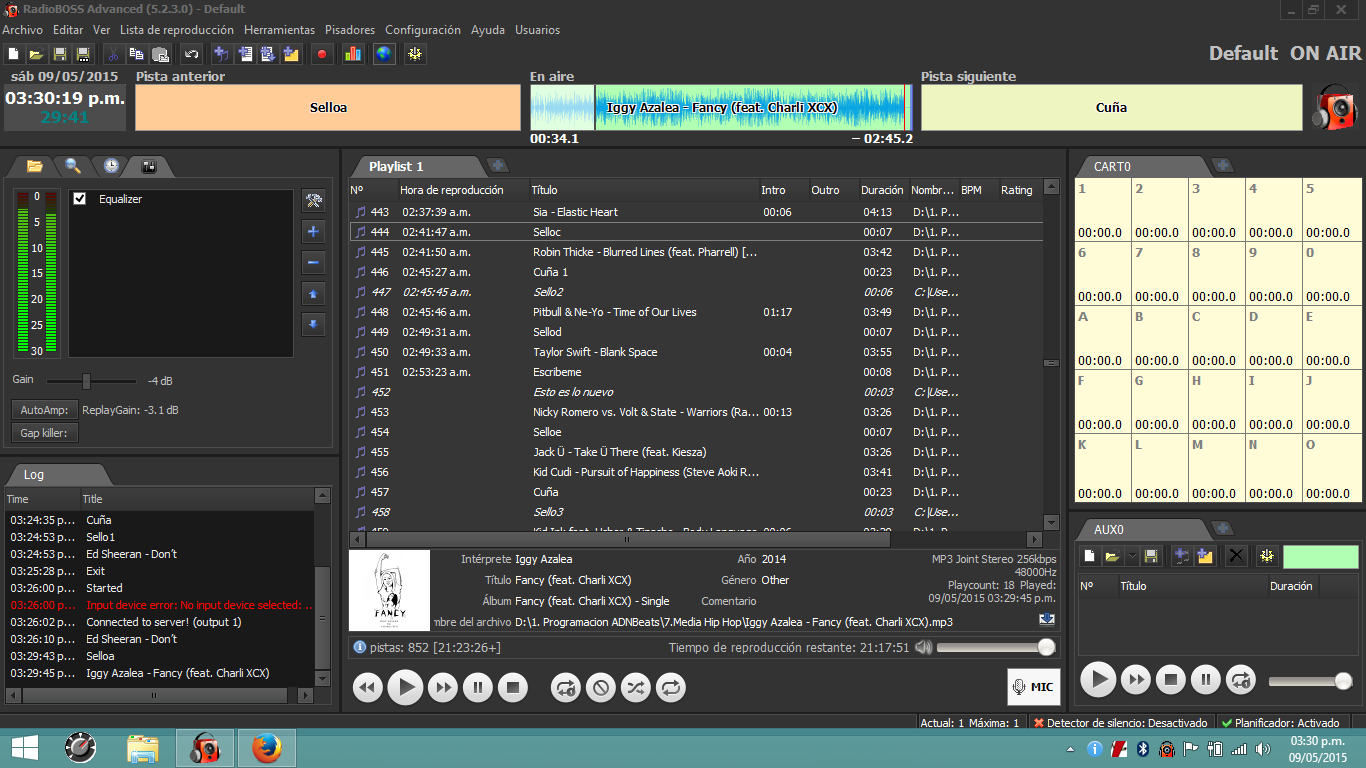Screen dimensions: 1366x768
Task: Click the AUX0 volume slider knob
Action: [1344, 681]
